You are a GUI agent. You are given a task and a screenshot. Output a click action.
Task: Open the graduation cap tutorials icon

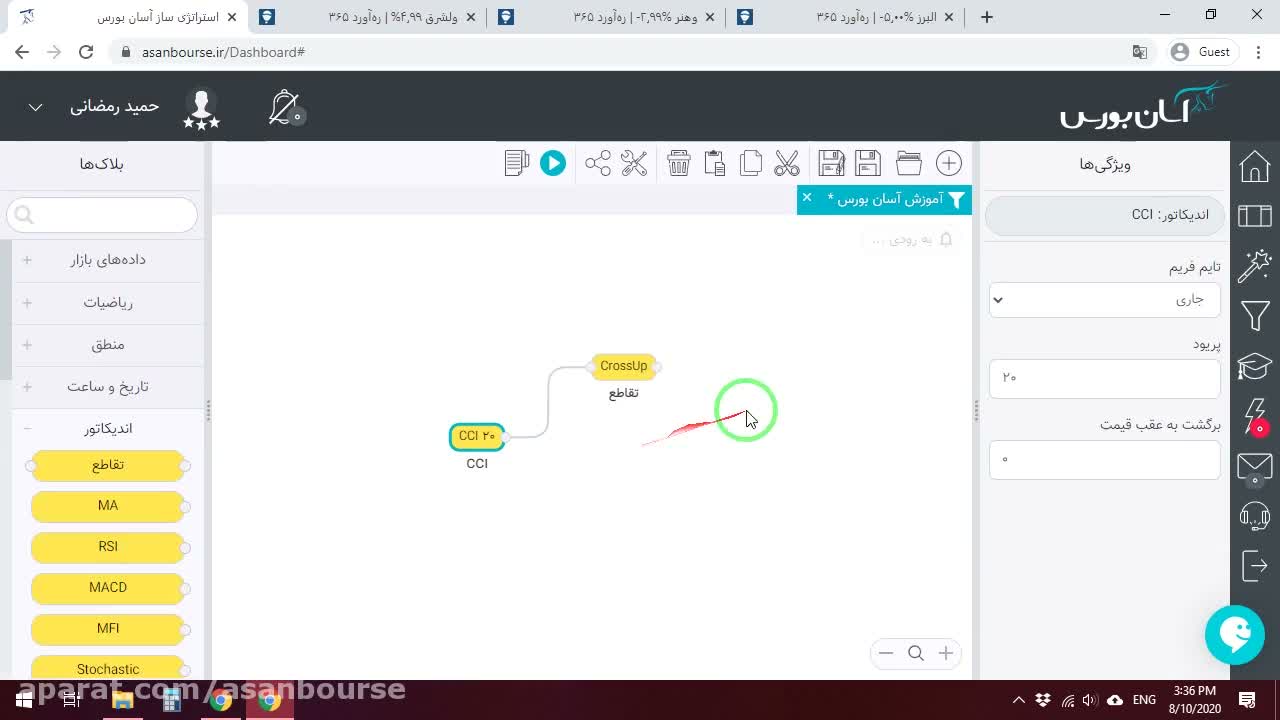pyautogui.click(x=1255, y=366)
